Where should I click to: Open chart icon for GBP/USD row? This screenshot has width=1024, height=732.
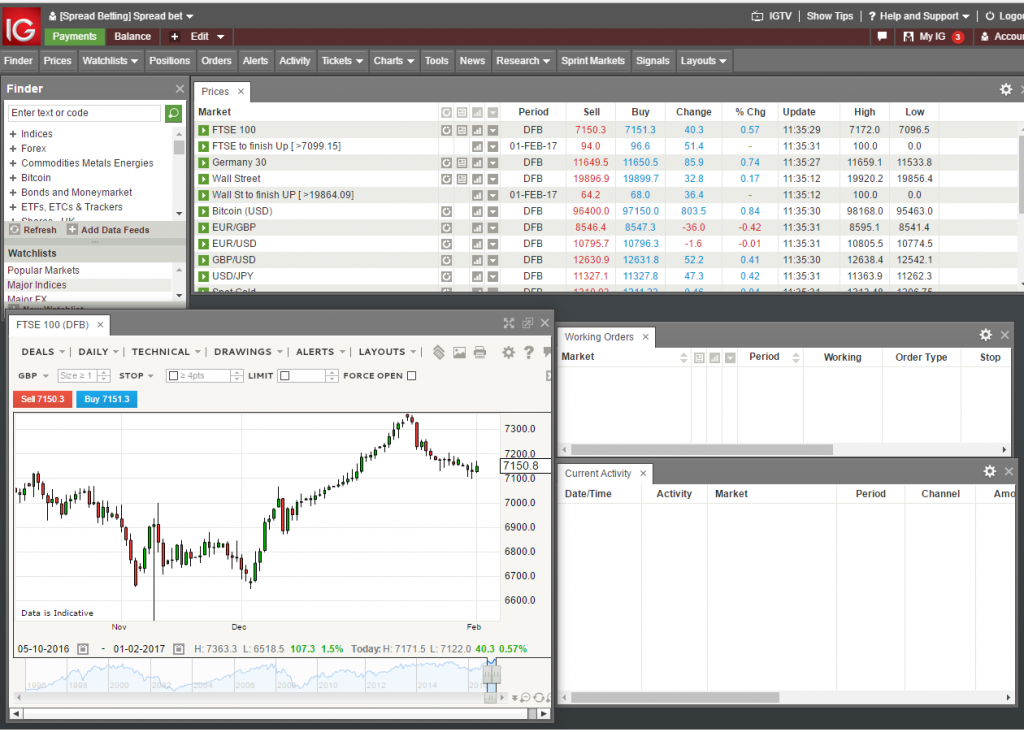click(477, 261)
